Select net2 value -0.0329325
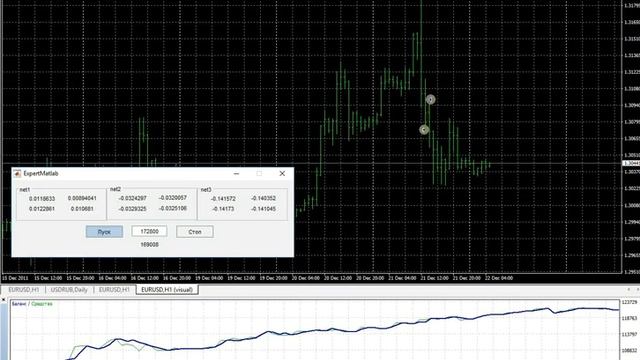640x360 pixels. (x=132, y=208)
